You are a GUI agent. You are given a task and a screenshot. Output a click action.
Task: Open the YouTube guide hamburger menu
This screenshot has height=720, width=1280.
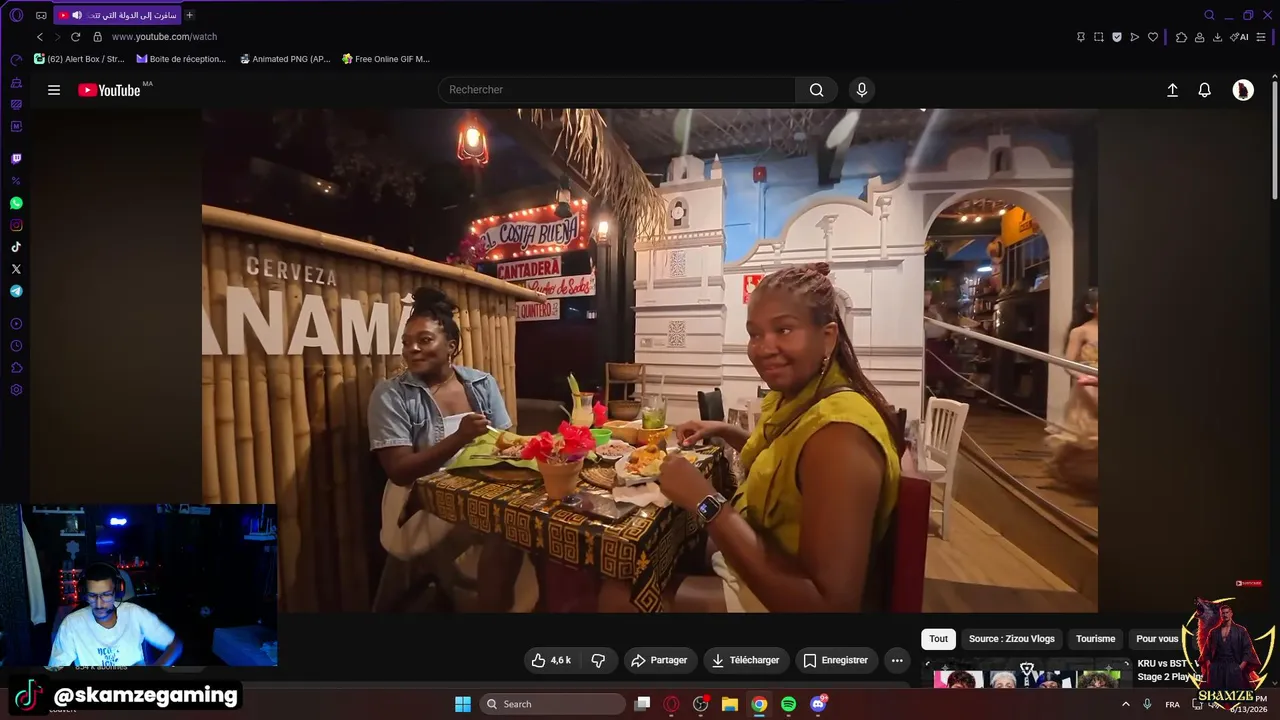(54, 90)
